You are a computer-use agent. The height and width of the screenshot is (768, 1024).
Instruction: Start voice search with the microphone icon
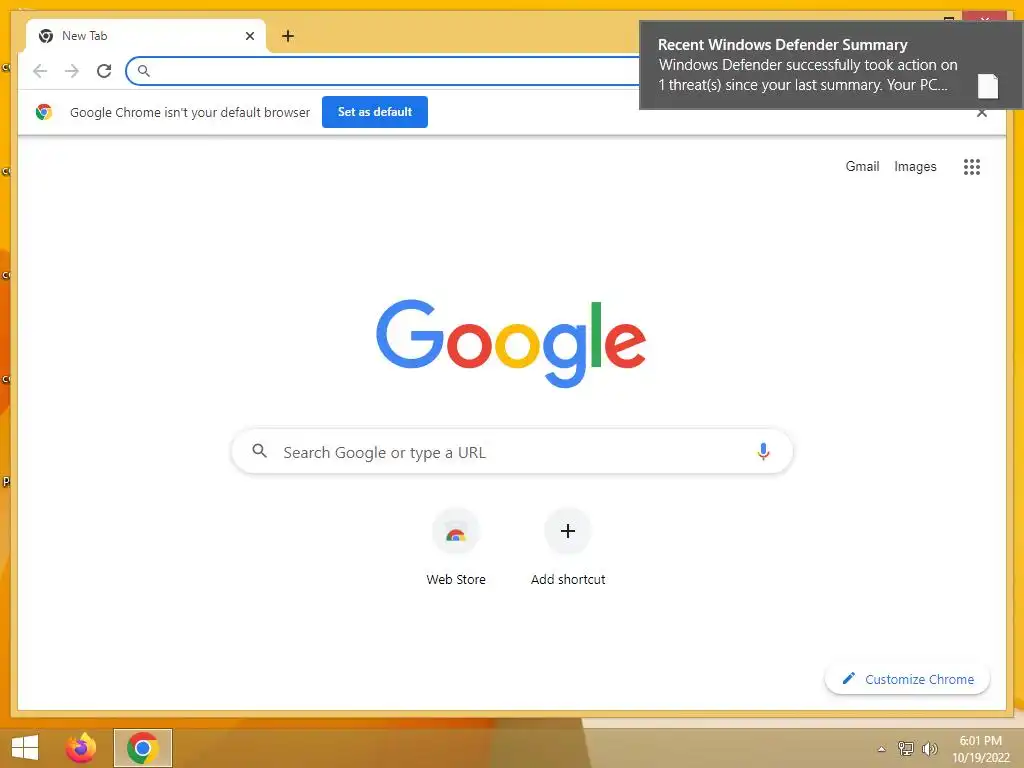click(763, 451)
